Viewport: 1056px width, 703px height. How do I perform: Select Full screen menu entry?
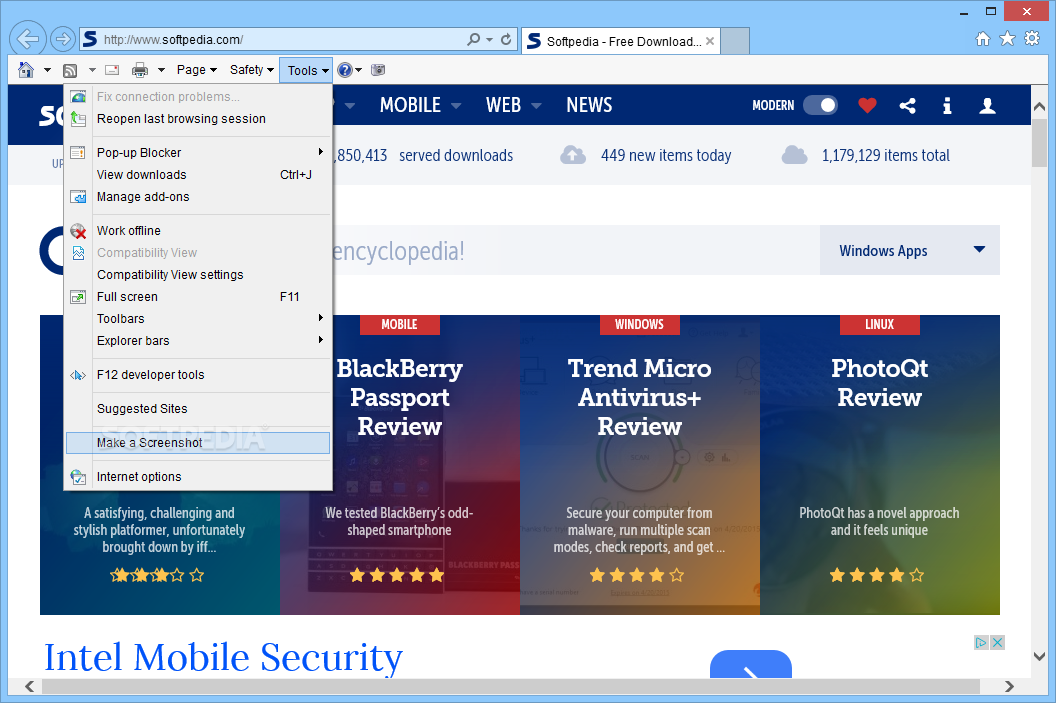[198, 296]
